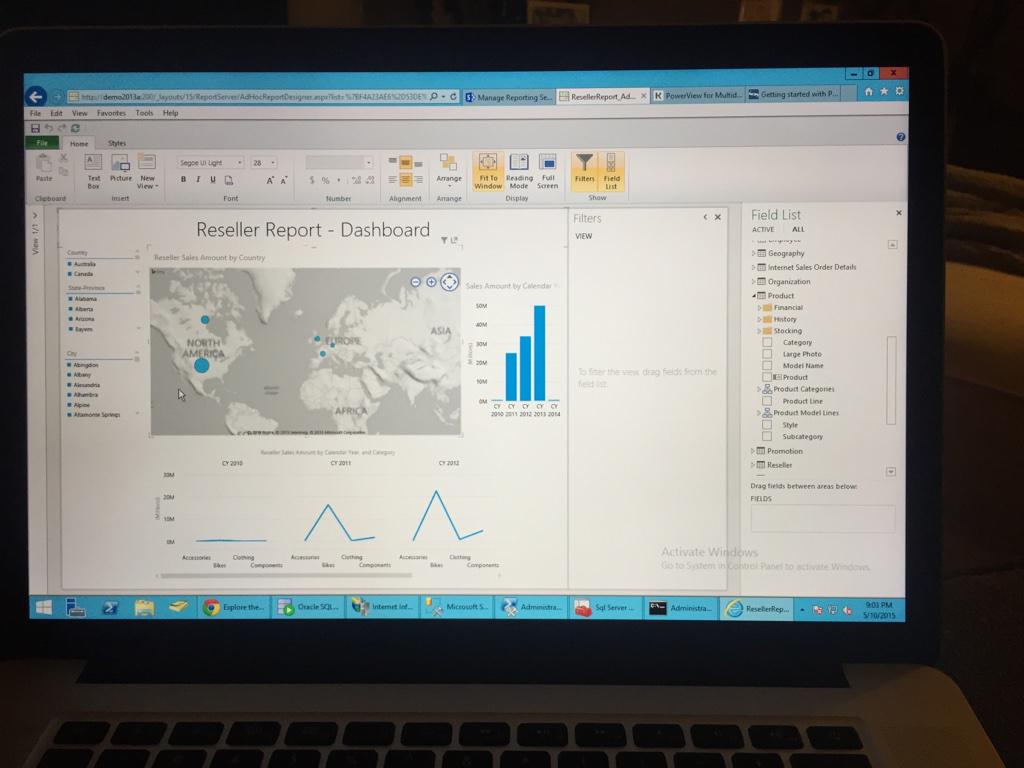Image resolution: width=1024 pixels, height=768 pixels.
Task: Open the Tools menu
Action: pos(144,113)
